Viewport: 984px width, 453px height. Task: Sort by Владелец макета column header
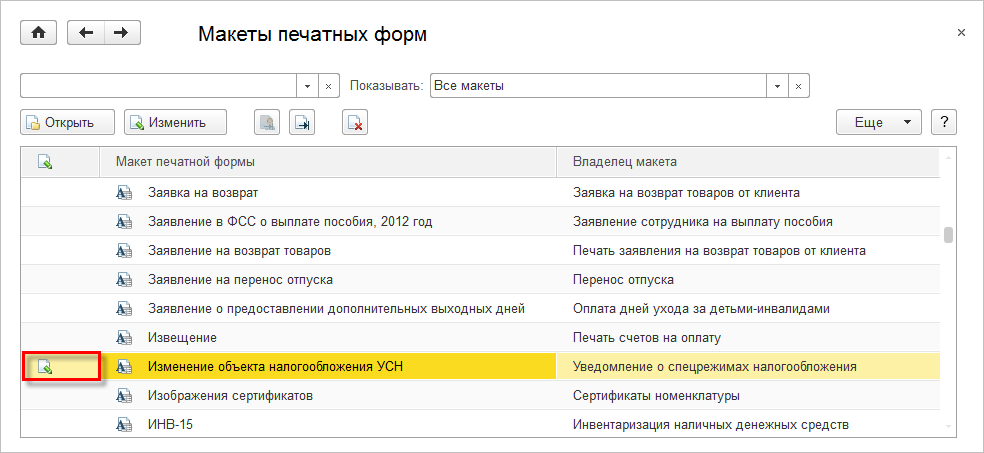pyautogui.click(x=748, y=163)
